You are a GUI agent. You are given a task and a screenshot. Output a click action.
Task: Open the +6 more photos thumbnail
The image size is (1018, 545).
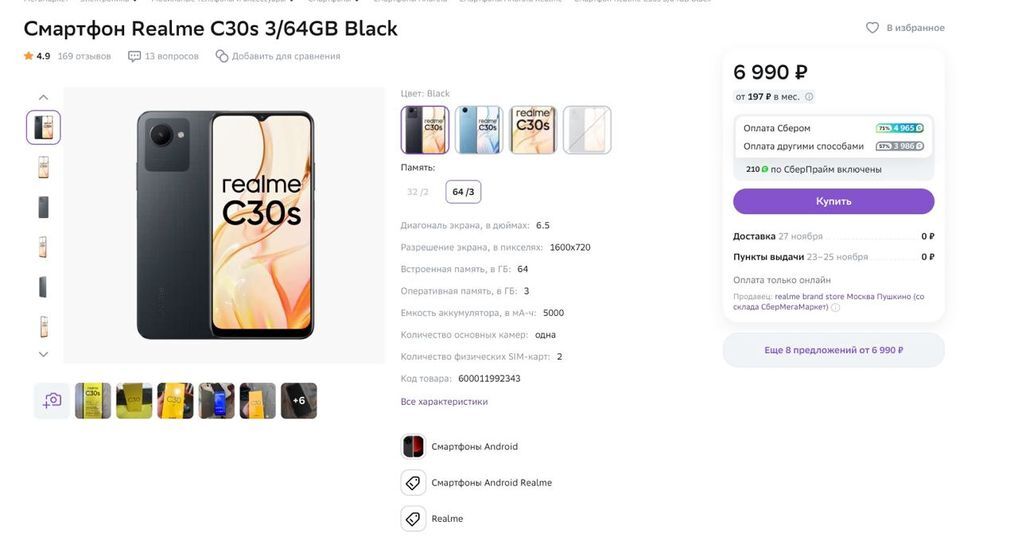tap(298, 400)
